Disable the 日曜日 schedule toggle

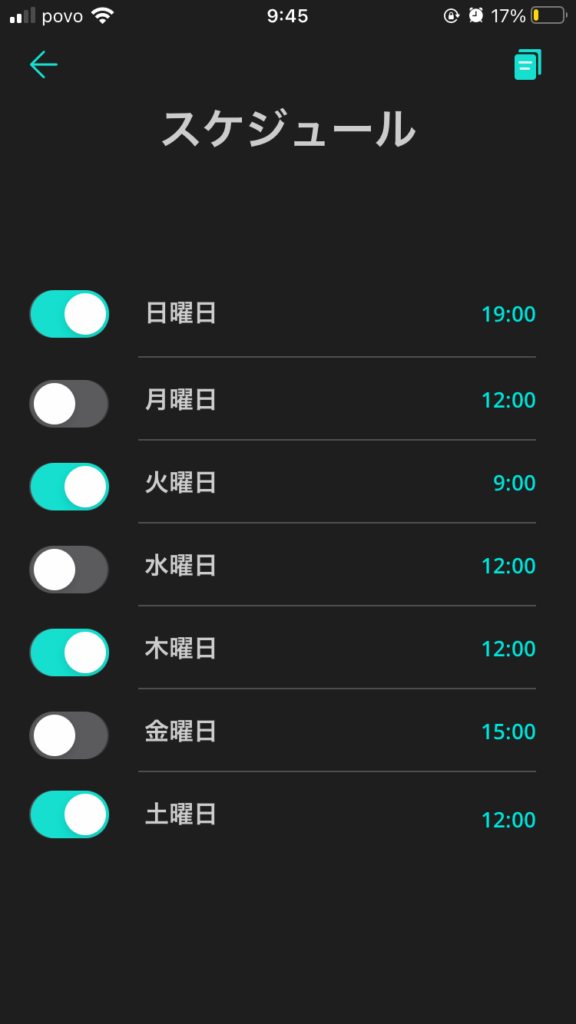pyautogui.click(x=69, y=314)
